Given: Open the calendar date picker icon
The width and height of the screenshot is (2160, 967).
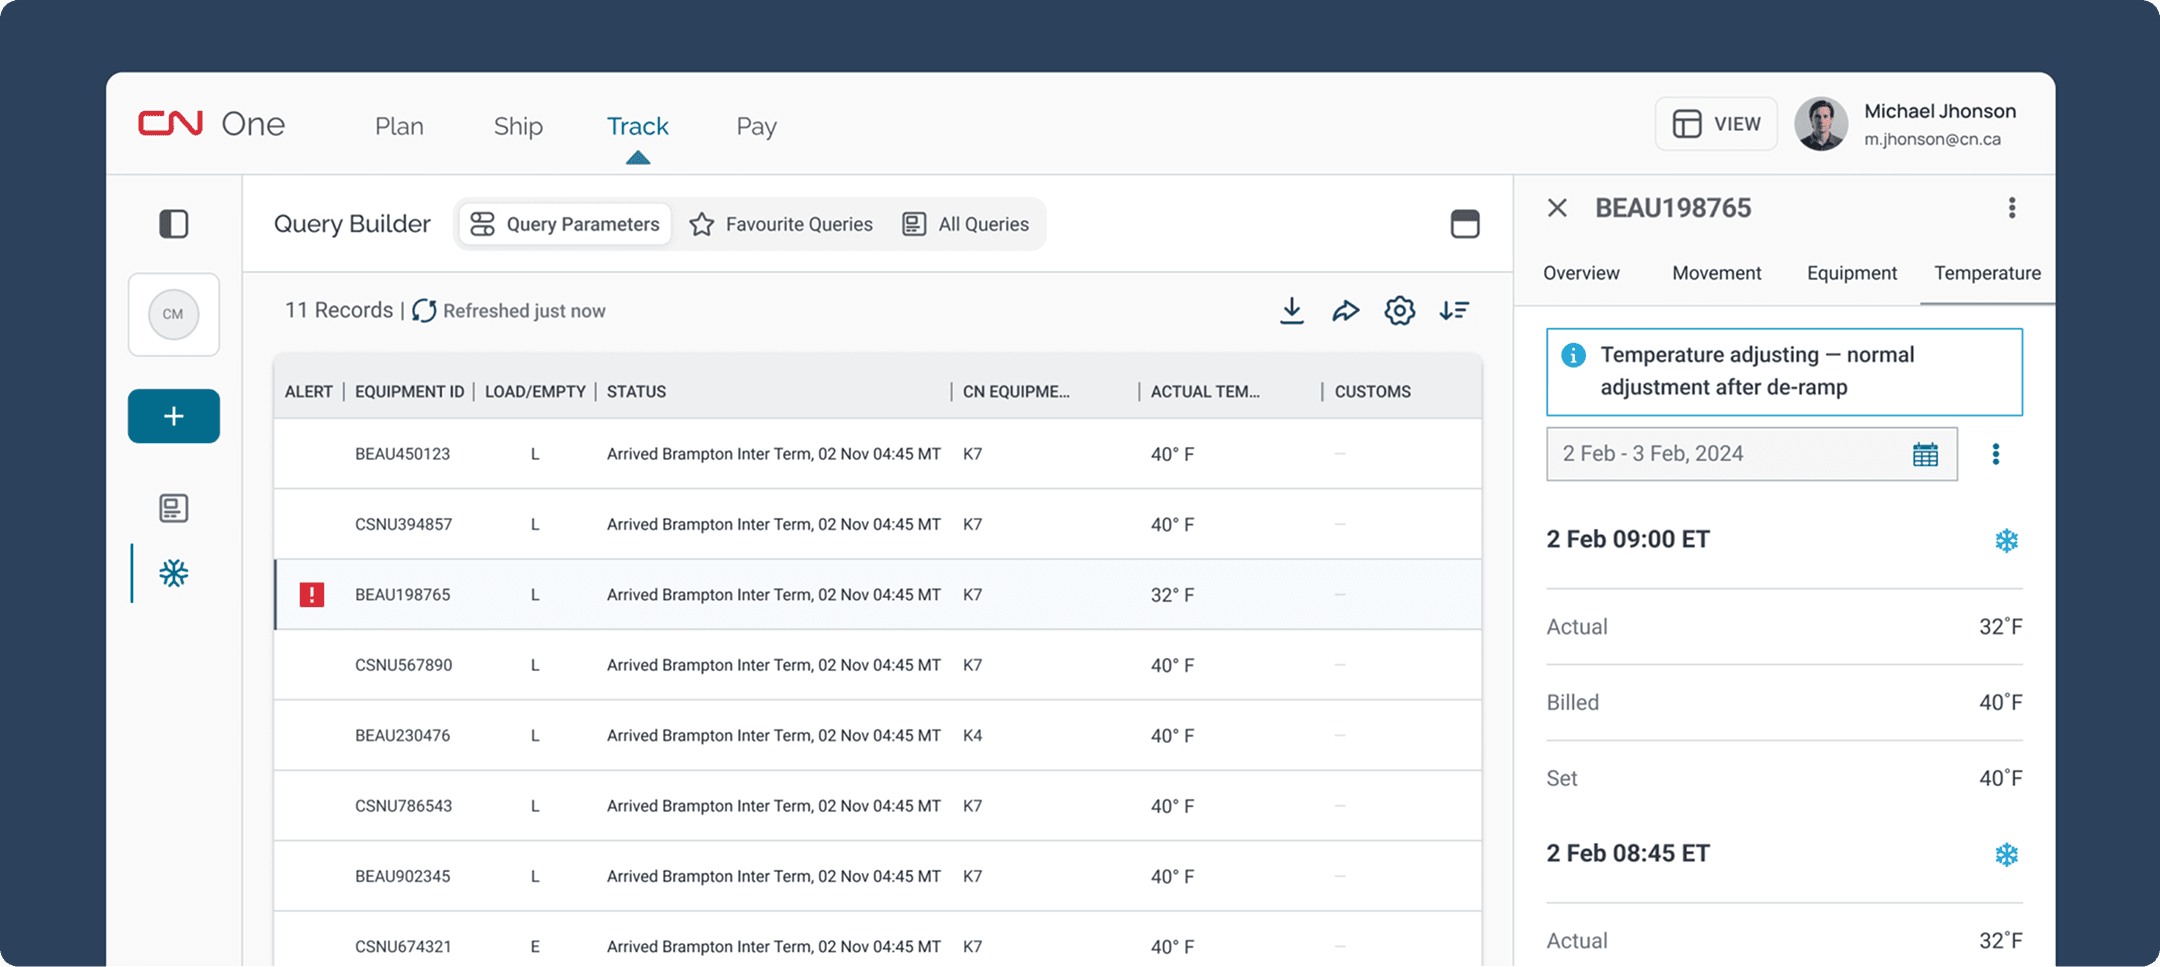Looking at the screenshot, I should [x=1925, y=454].
